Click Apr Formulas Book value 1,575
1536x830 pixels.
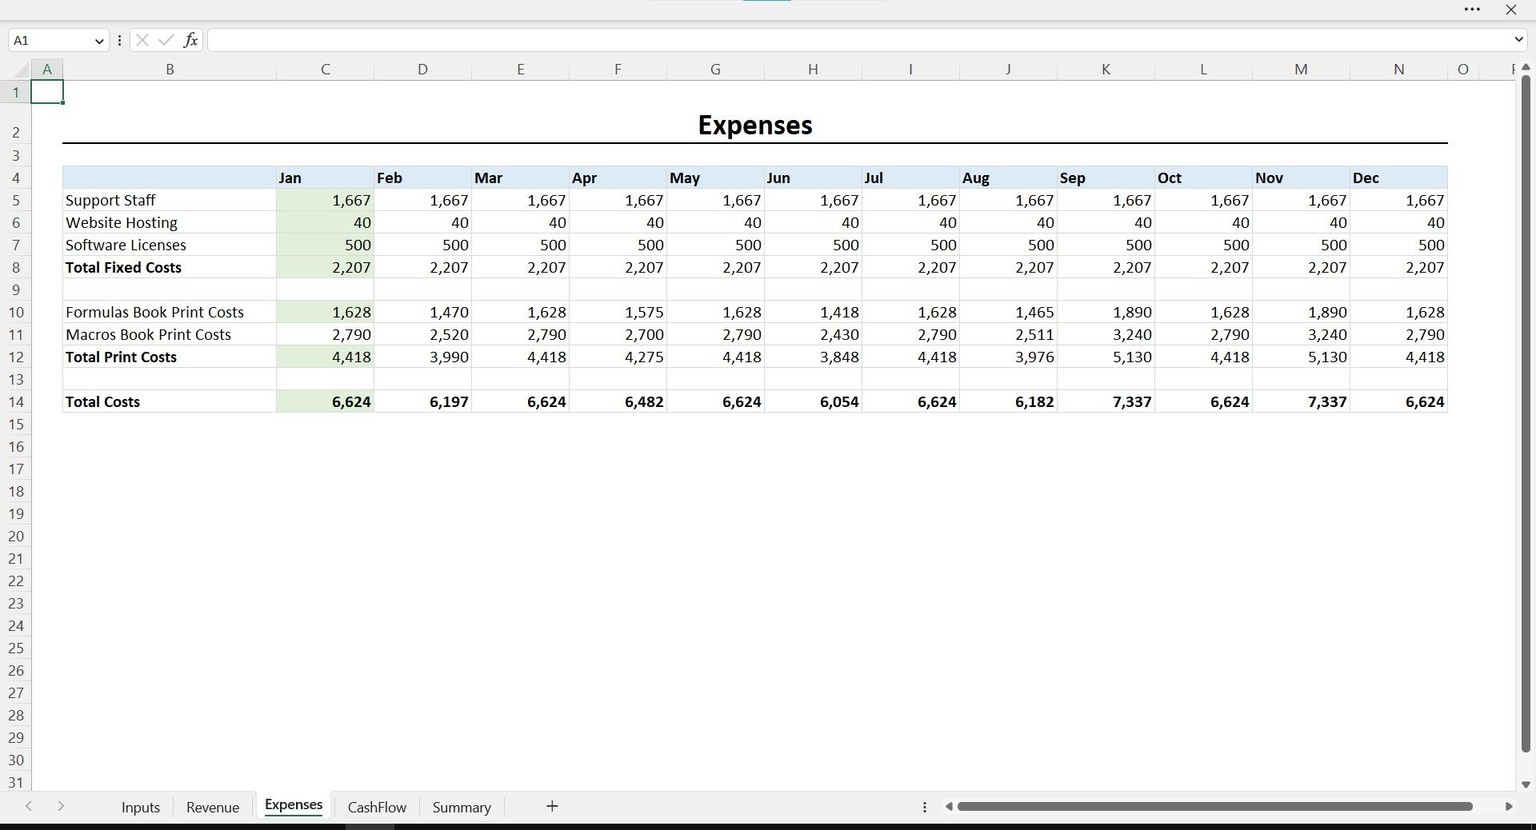click(618, 312)
